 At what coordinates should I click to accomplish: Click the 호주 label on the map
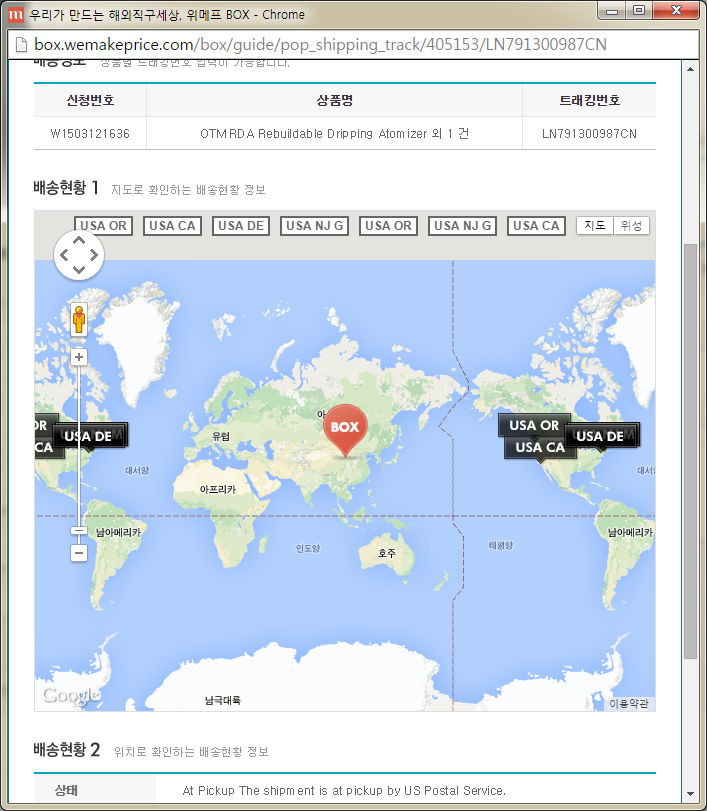click(x=387, y=553)
